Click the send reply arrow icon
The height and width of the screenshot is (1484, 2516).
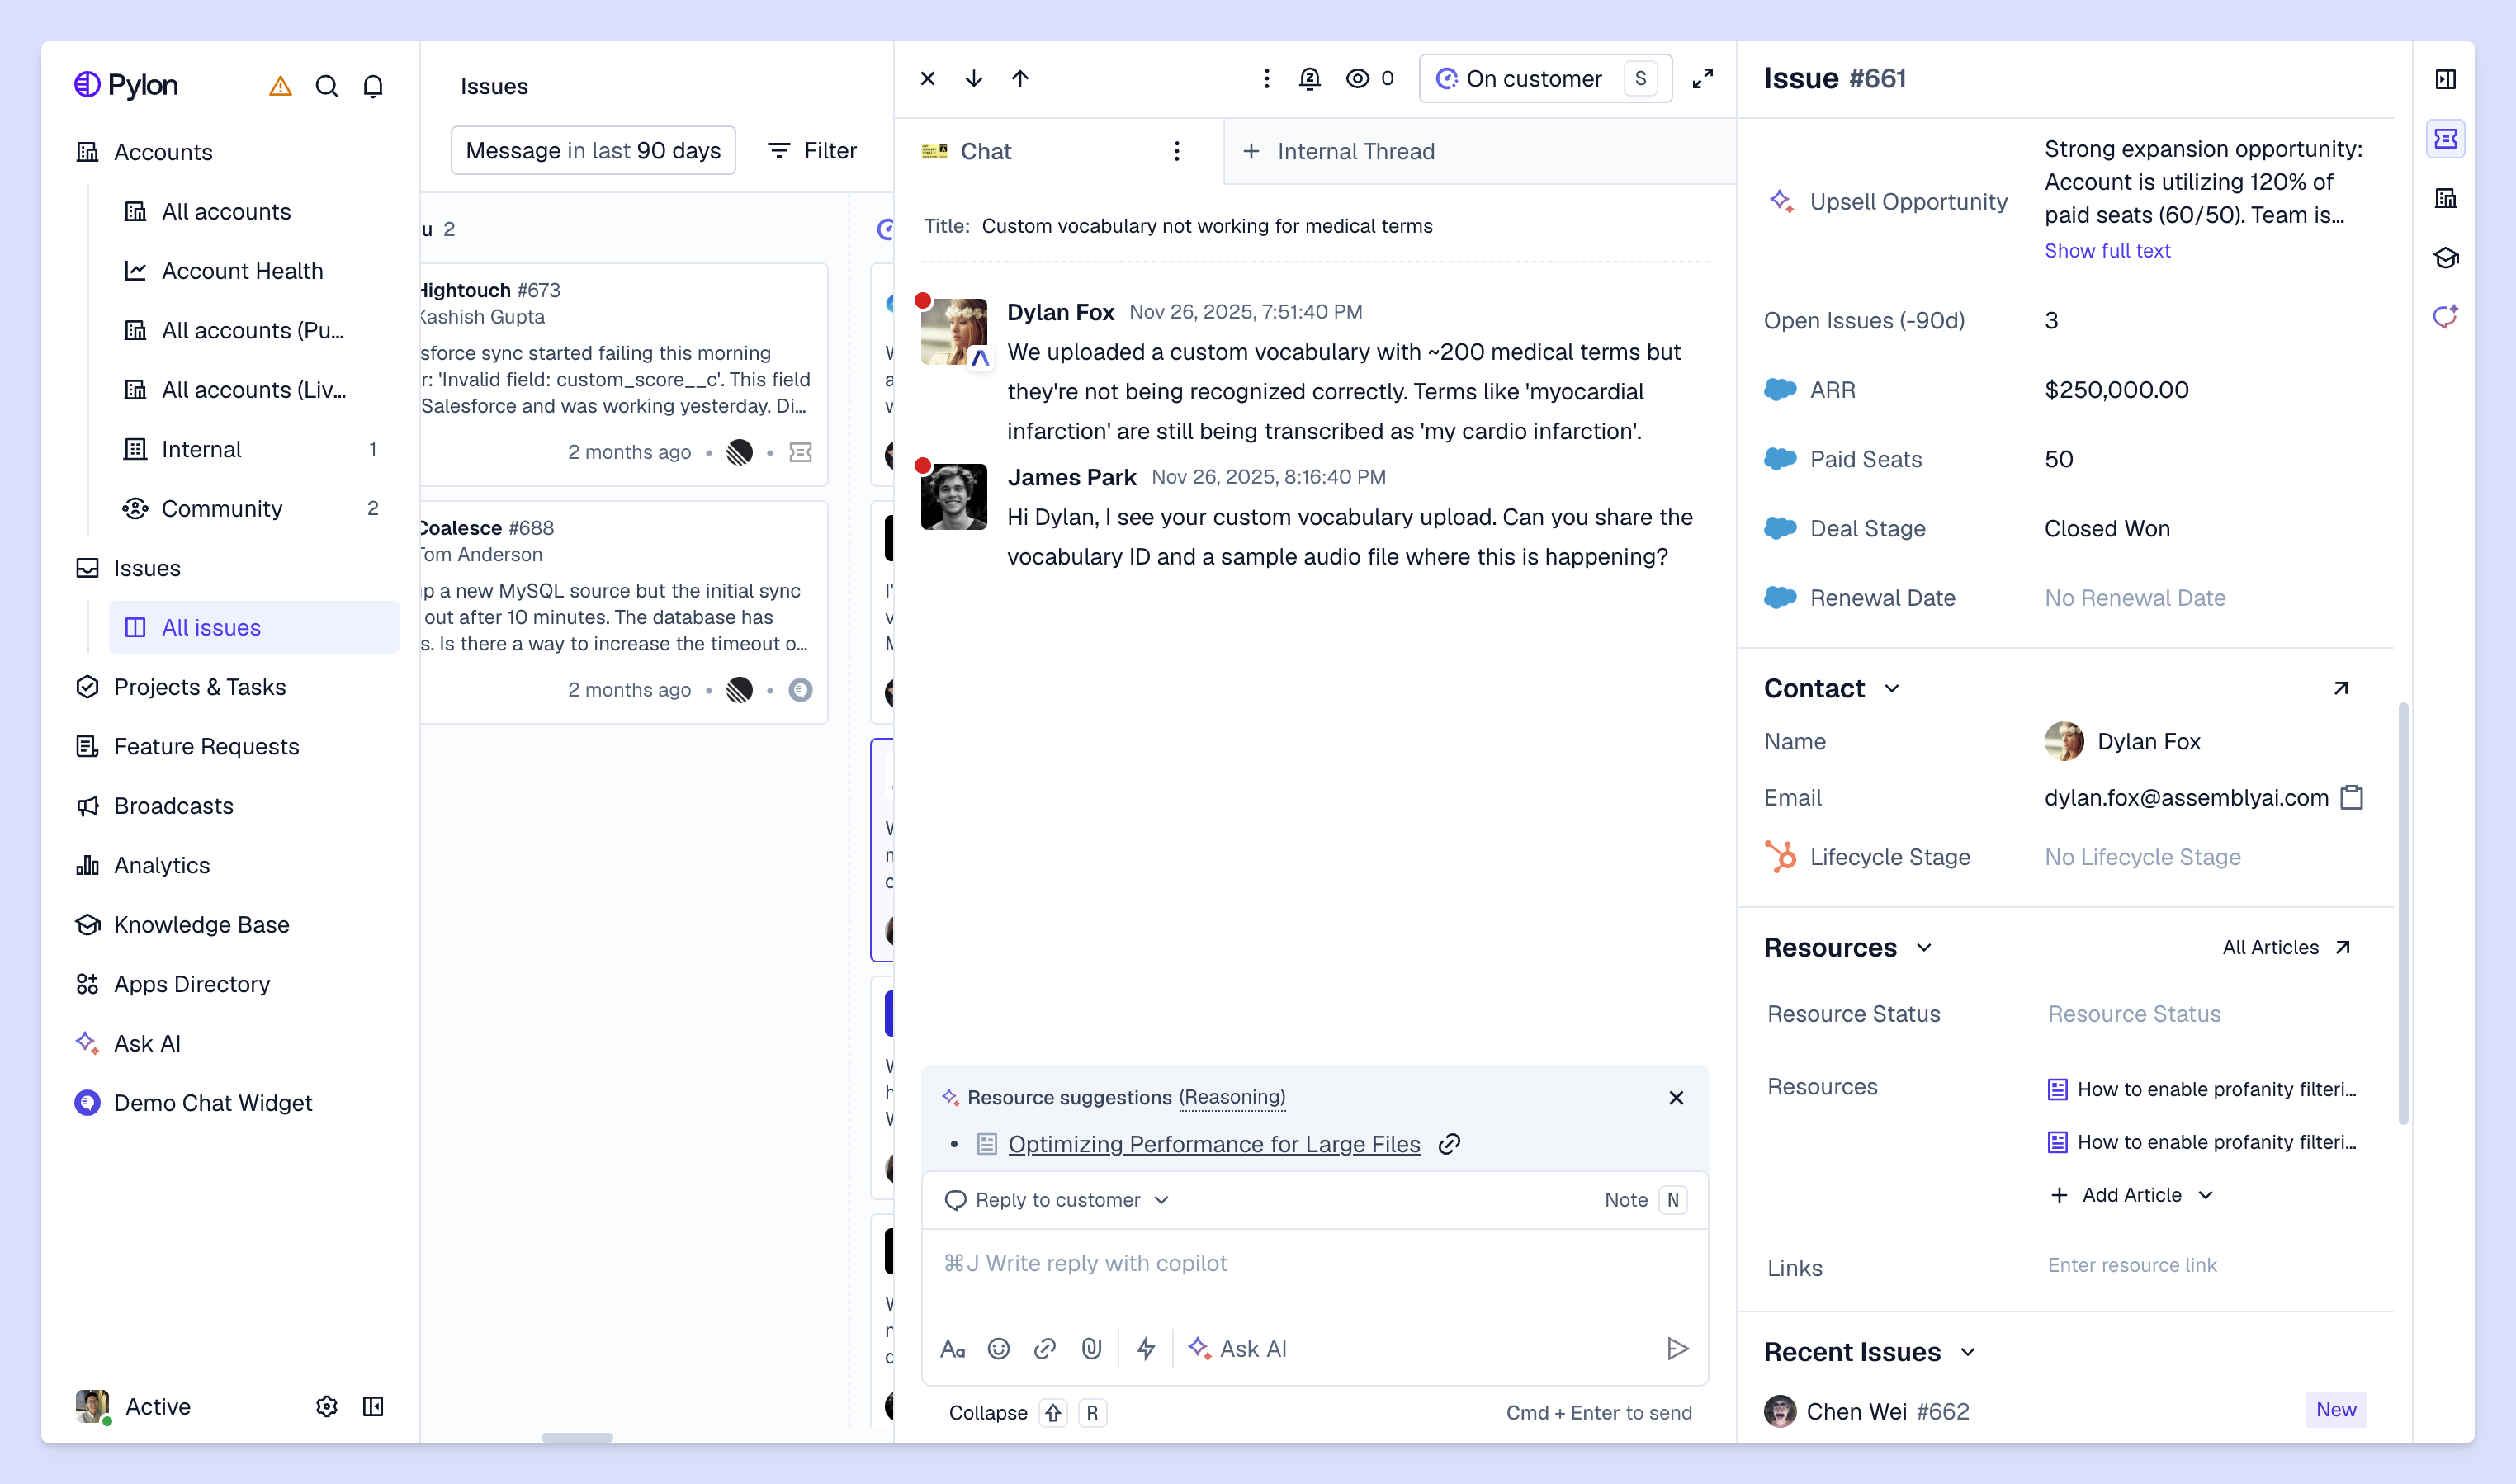point(1677,1349)
